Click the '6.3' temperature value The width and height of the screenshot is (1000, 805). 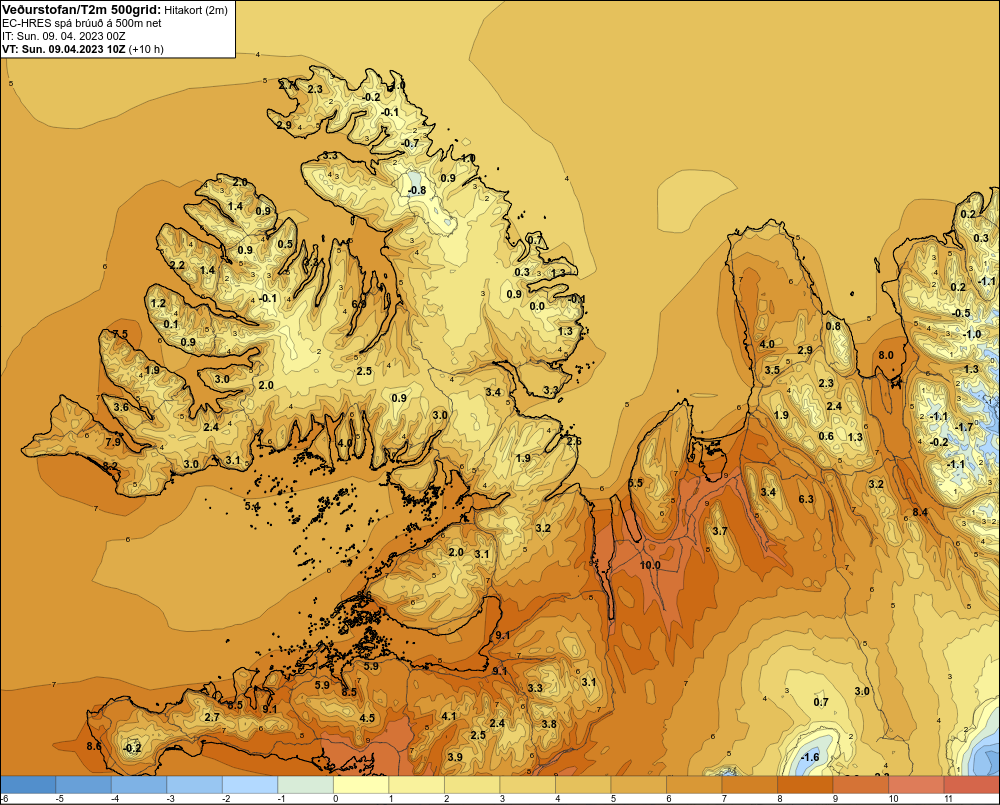pos(806,499)
